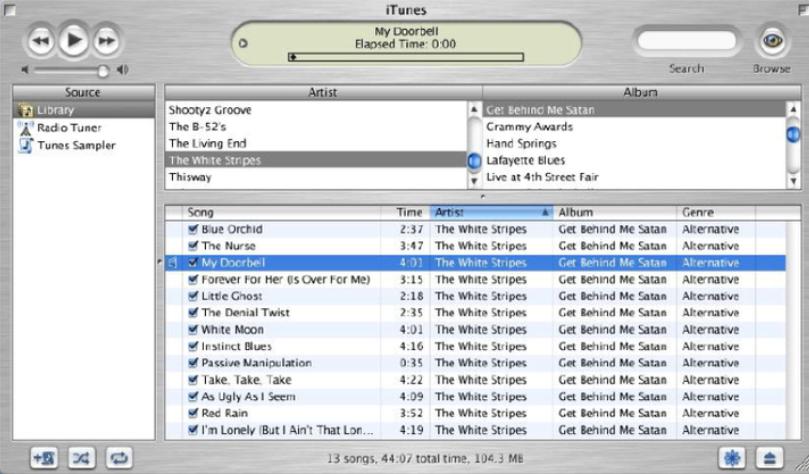This screenshot has height=474, width=809.
Task: Click the small round display-mode button left of title
Action: pyautogui.click(x=243, y=43)
